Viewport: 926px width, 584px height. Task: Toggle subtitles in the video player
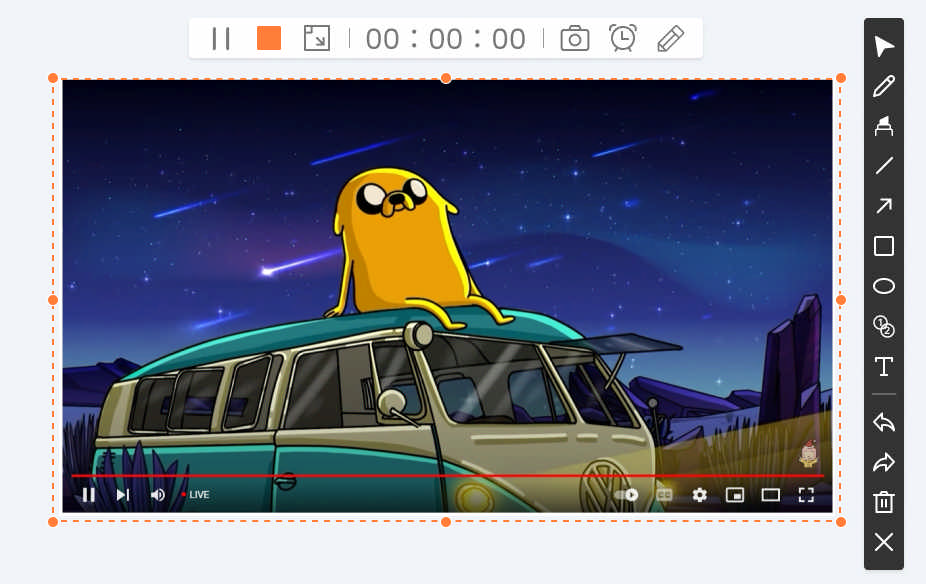664,495
